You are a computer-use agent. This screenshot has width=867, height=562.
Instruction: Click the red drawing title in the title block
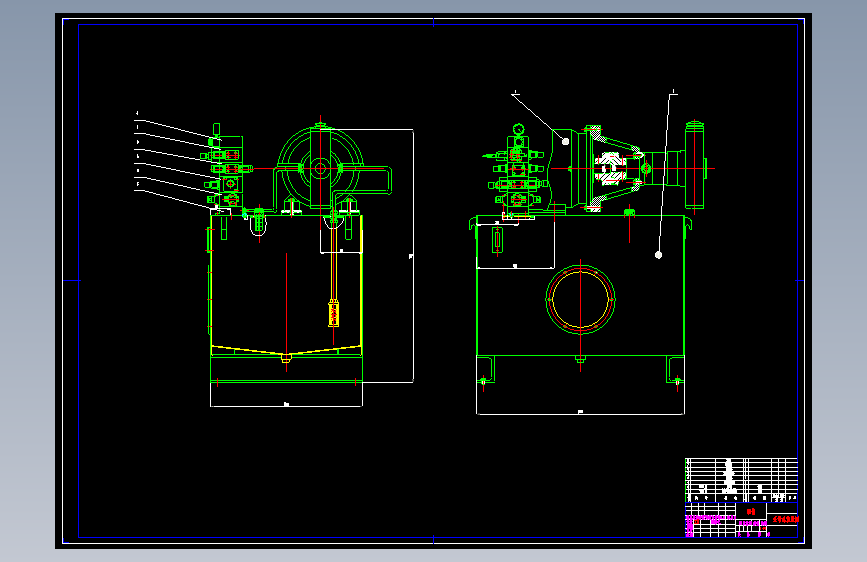coord(785,519)
